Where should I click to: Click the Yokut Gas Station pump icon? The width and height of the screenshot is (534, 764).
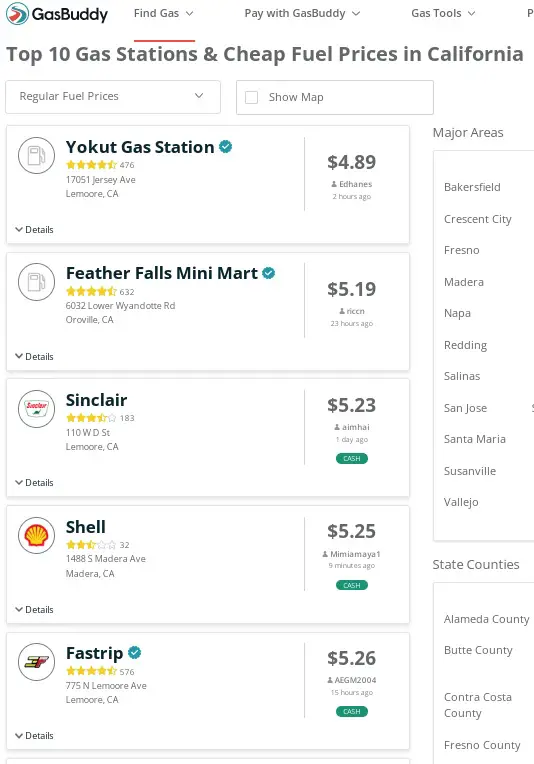click(x=37, y=155)
